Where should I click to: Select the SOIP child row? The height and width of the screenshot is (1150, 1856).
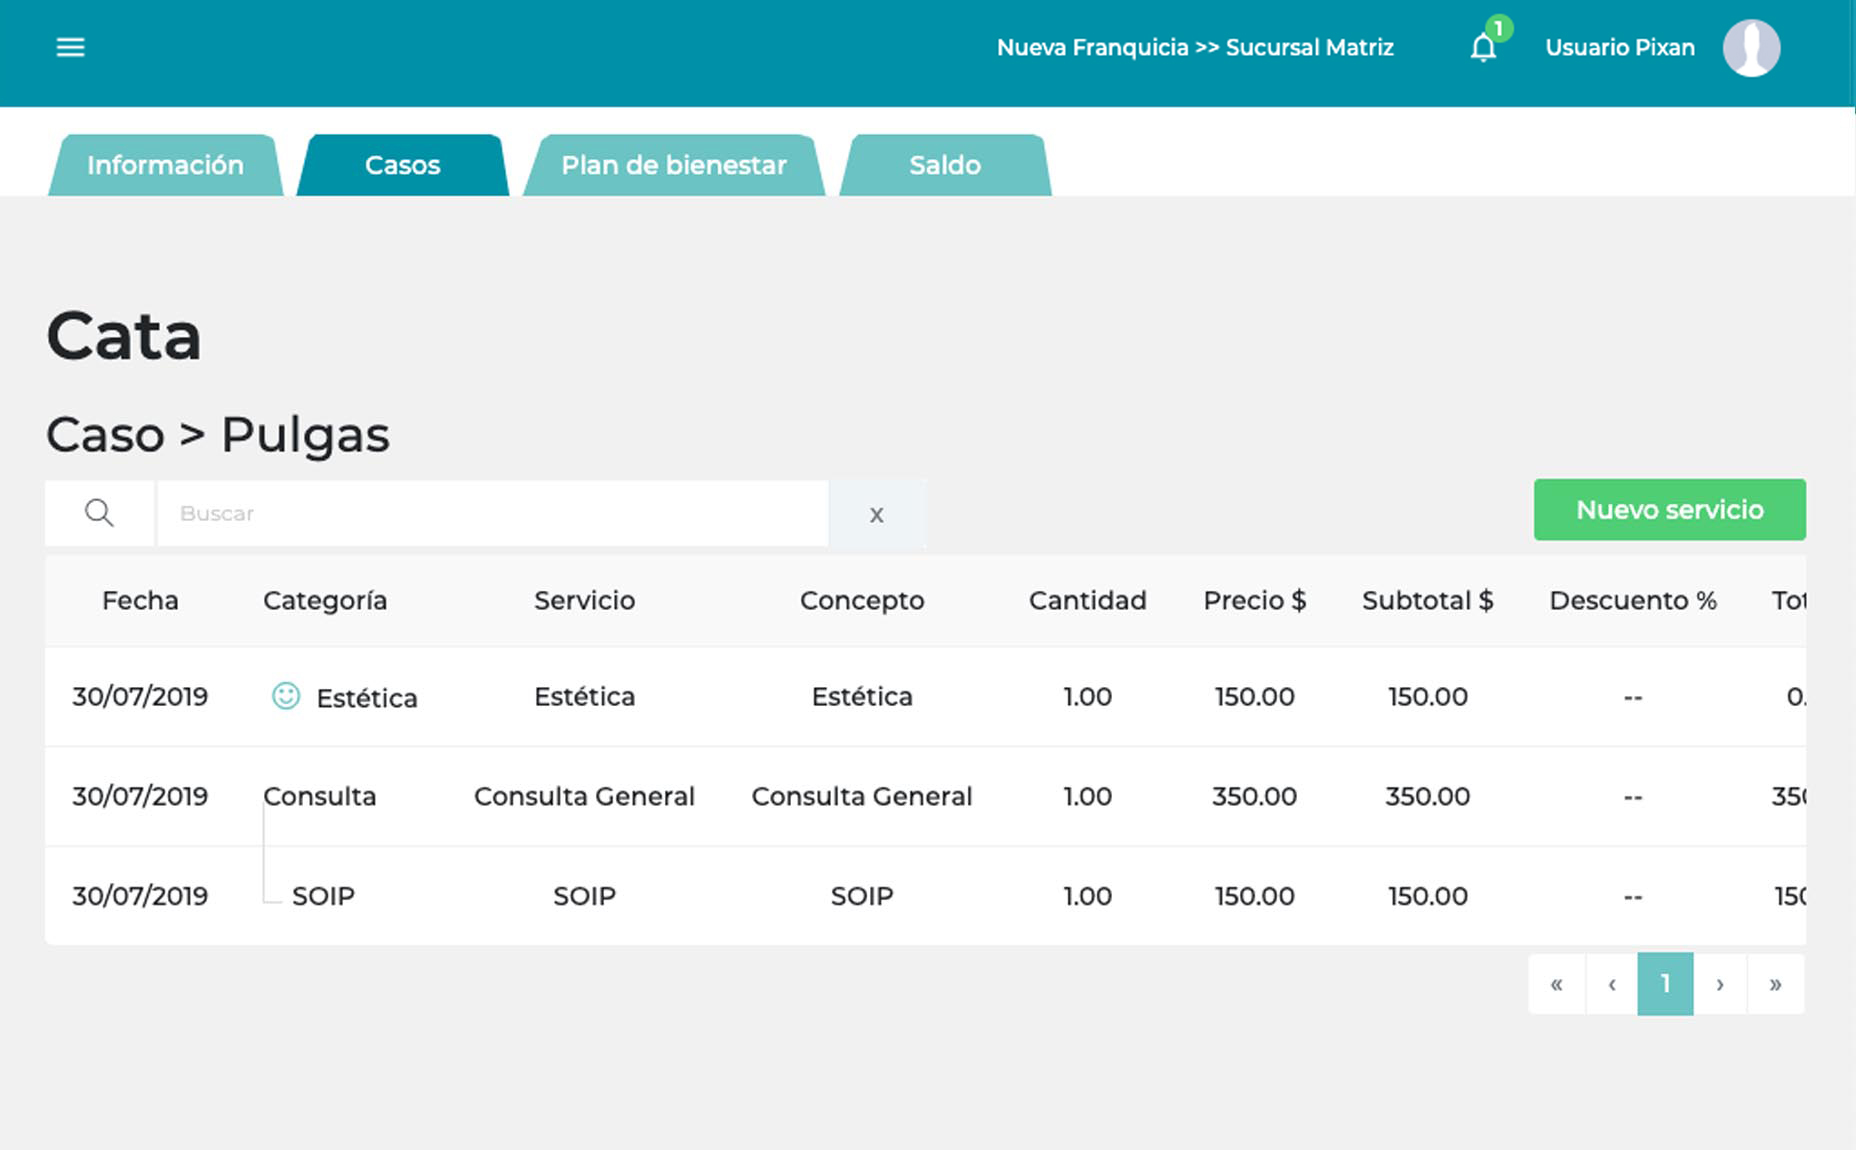point(323,896)
